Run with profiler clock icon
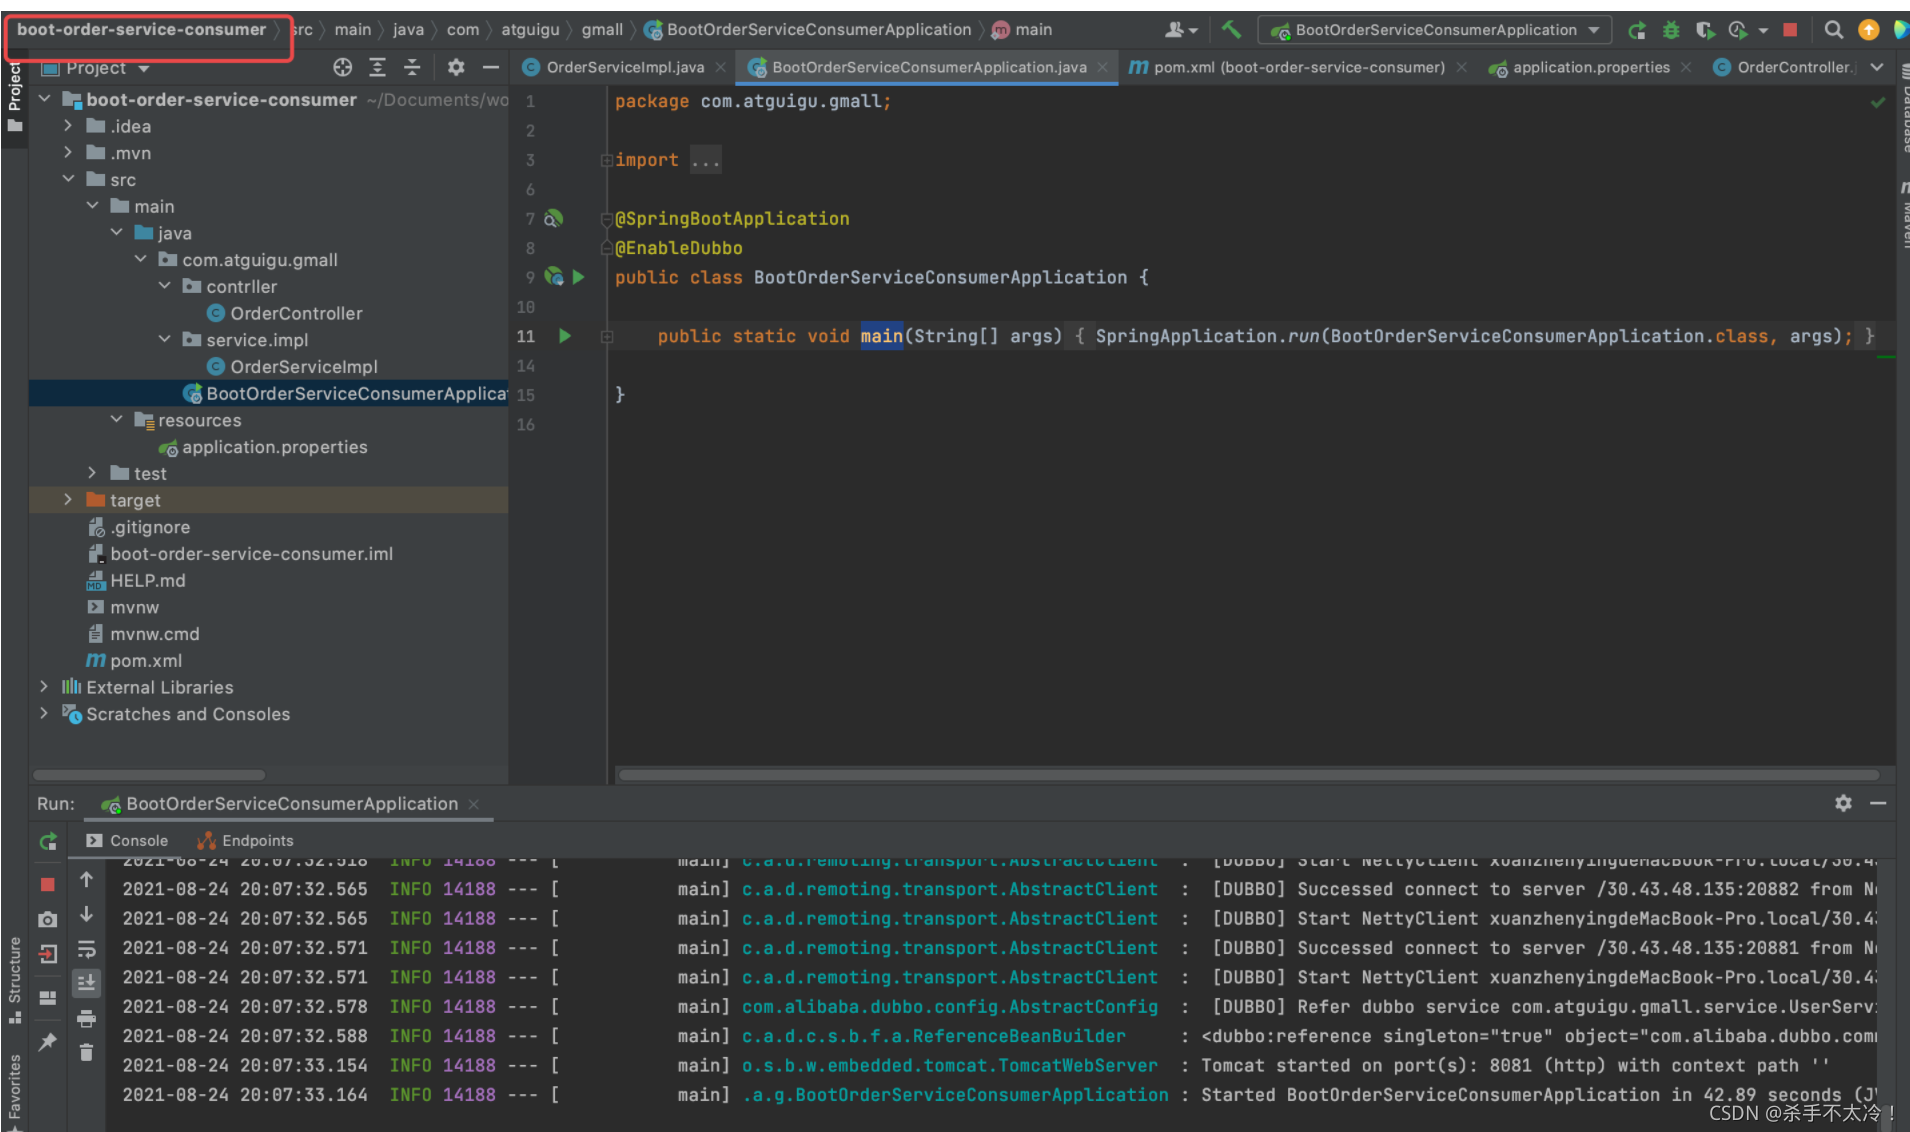The height and width of the screenshot is (1132, 1910). [1738, 30]
